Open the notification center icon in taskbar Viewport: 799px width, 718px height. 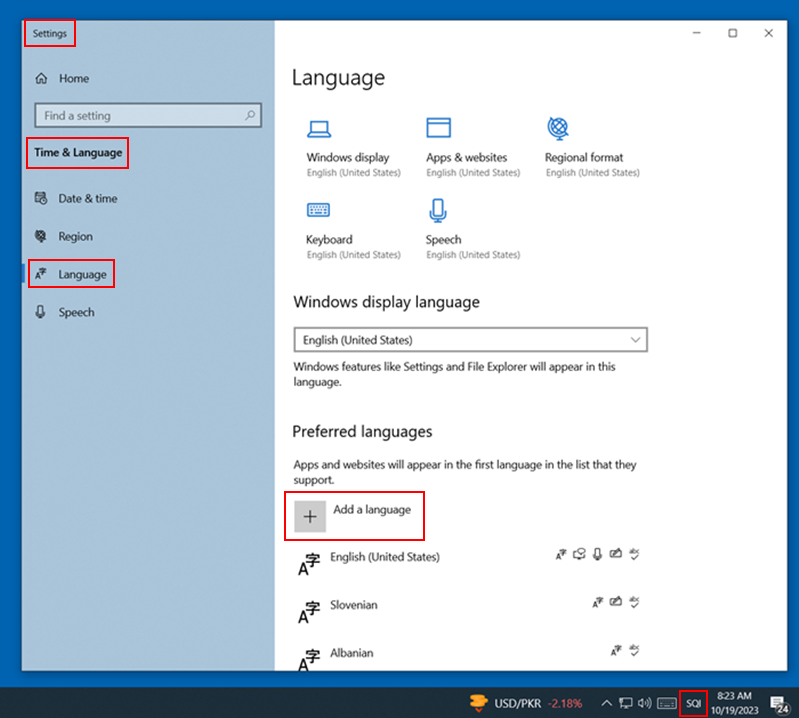tap(780, 705)
